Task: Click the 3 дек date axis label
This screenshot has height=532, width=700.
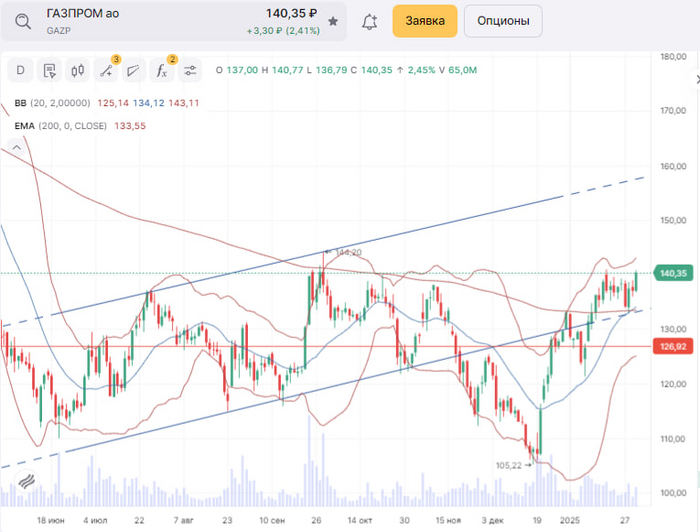Action: pos(492,520)
